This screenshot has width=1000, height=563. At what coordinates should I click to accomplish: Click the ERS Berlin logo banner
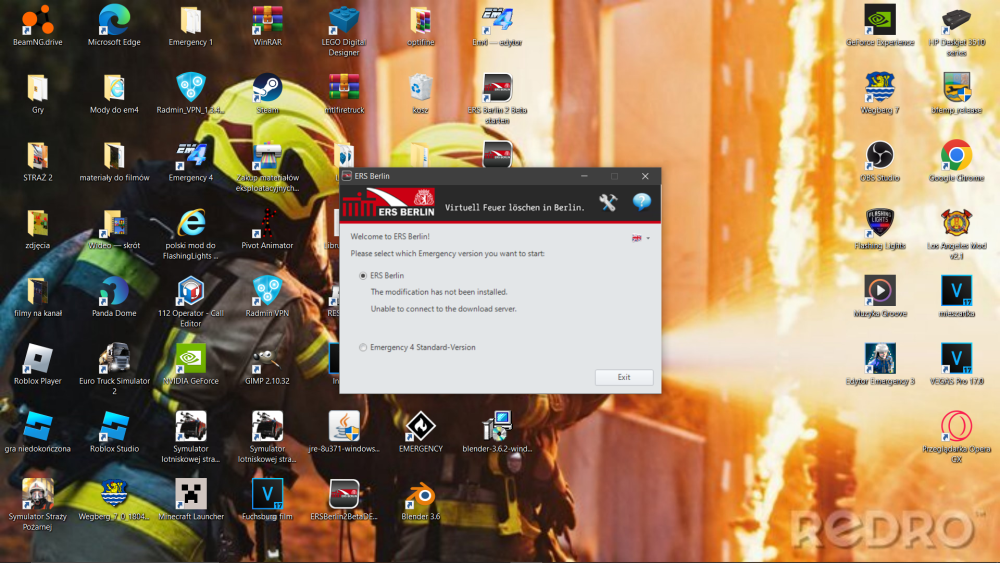click(389, 203)
